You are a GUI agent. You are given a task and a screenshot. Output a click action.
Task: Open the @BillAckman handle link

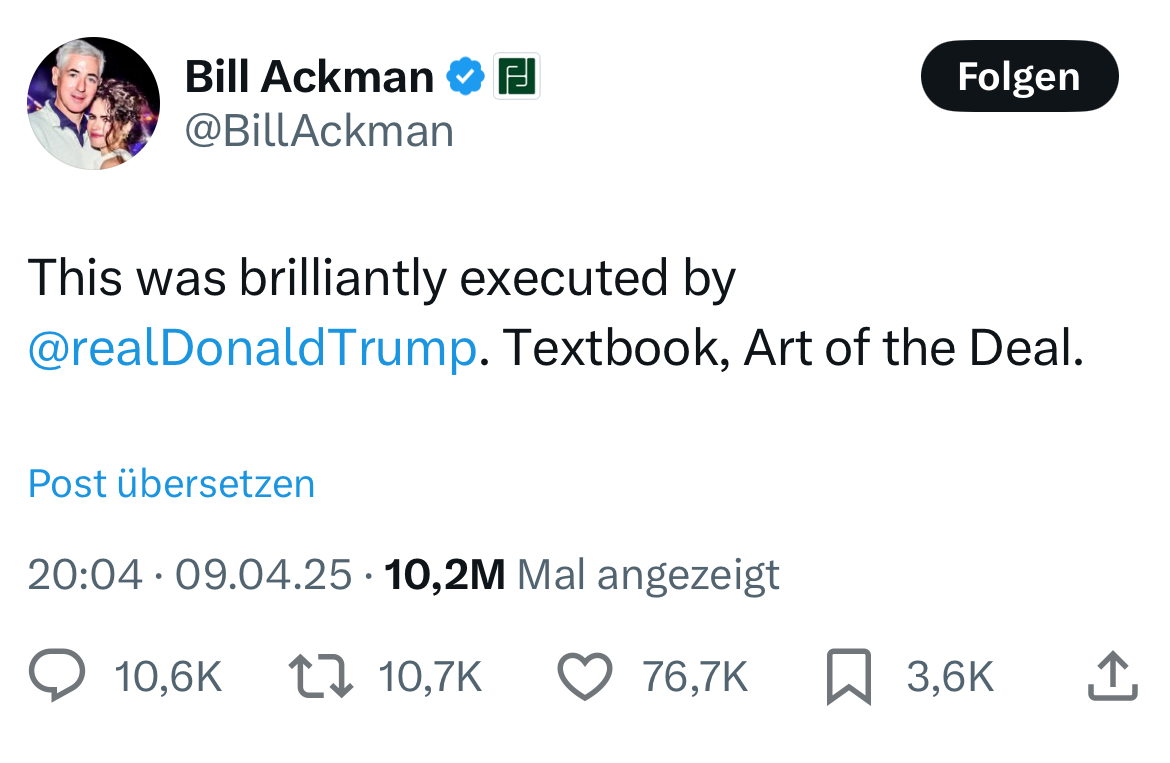(x=319, y=131)
